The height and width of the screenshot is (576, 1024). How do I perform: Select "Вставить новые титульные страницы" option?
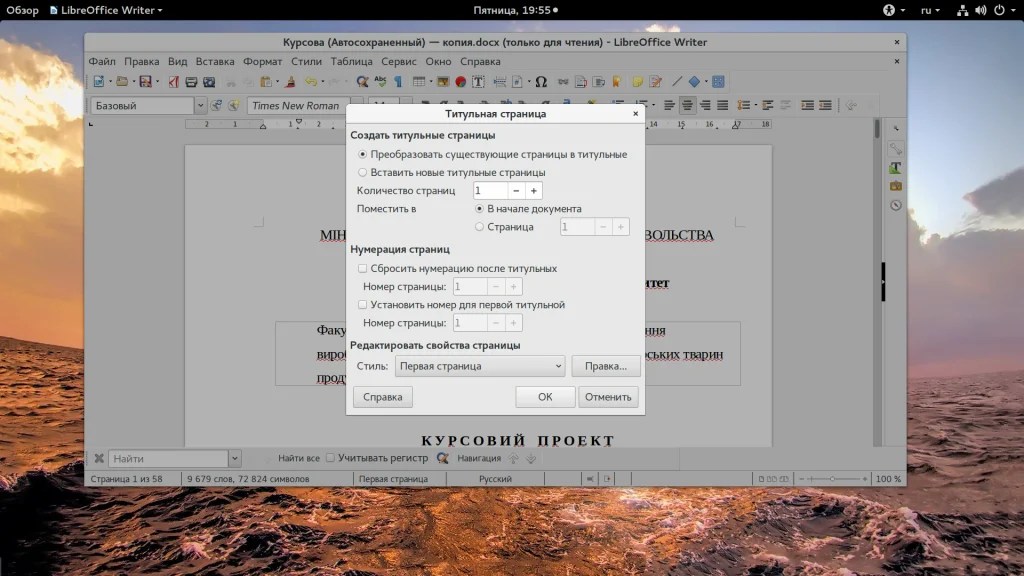click(x=363, y=172)
